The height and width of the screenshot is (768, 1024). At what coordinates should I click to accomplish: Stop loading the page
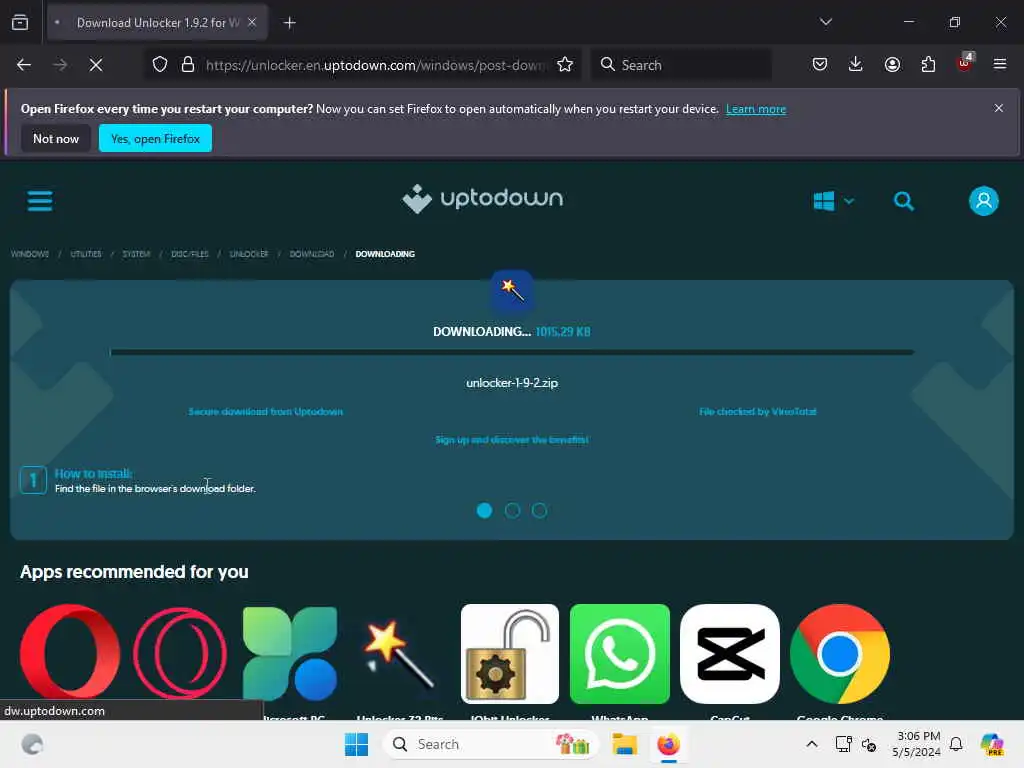96,65
